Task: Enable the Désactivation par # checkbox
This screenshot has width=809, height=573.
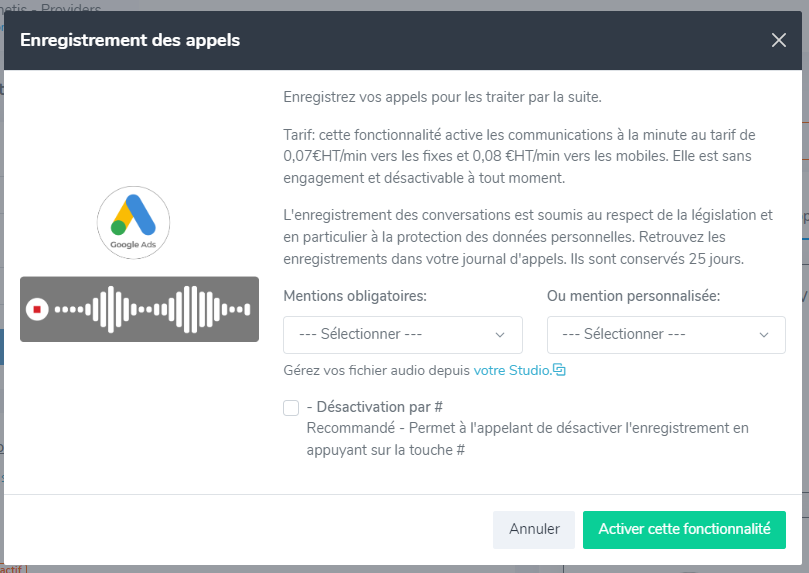Action: tap(291, 408)
